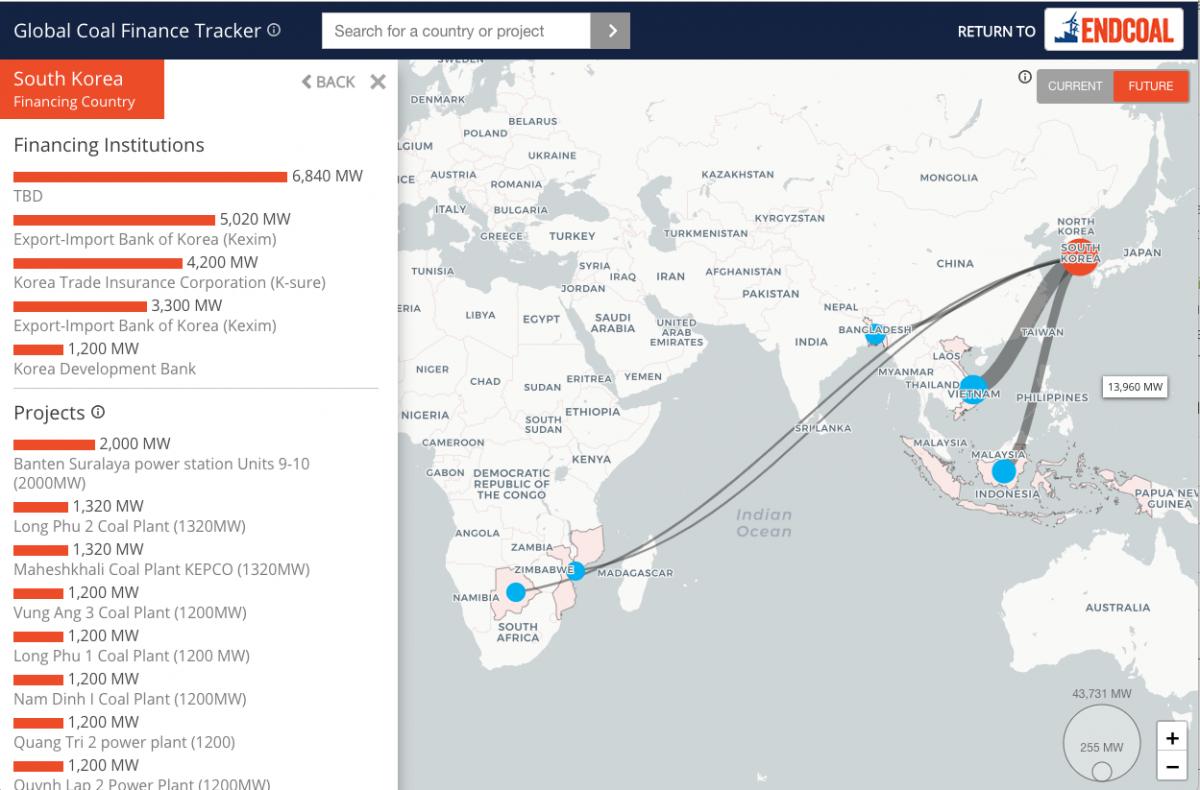Click the Mongolia label on the map

[949, 177]
